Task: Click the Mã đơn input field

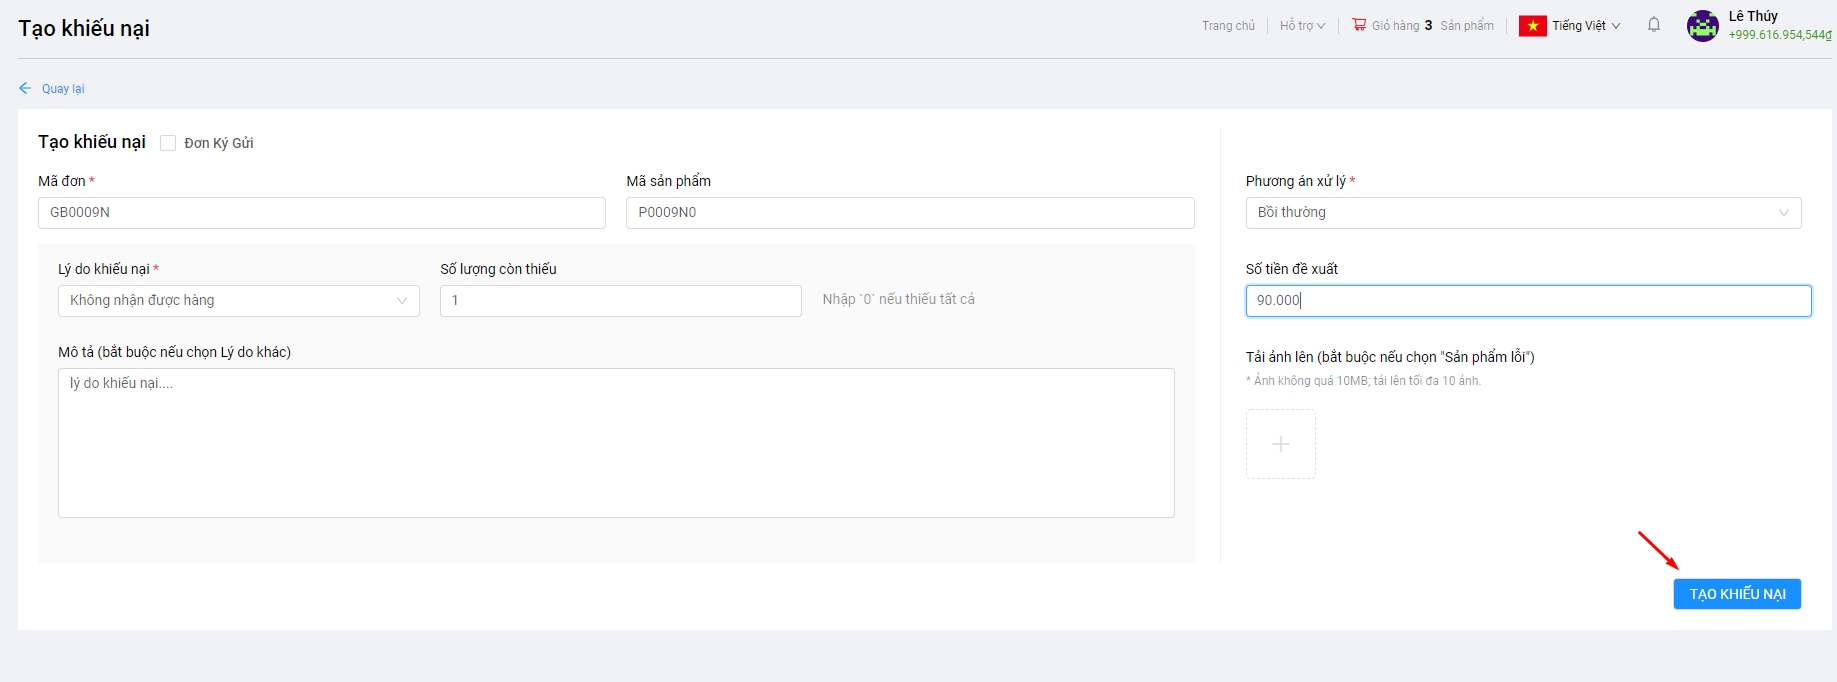Action: point(321,213)
